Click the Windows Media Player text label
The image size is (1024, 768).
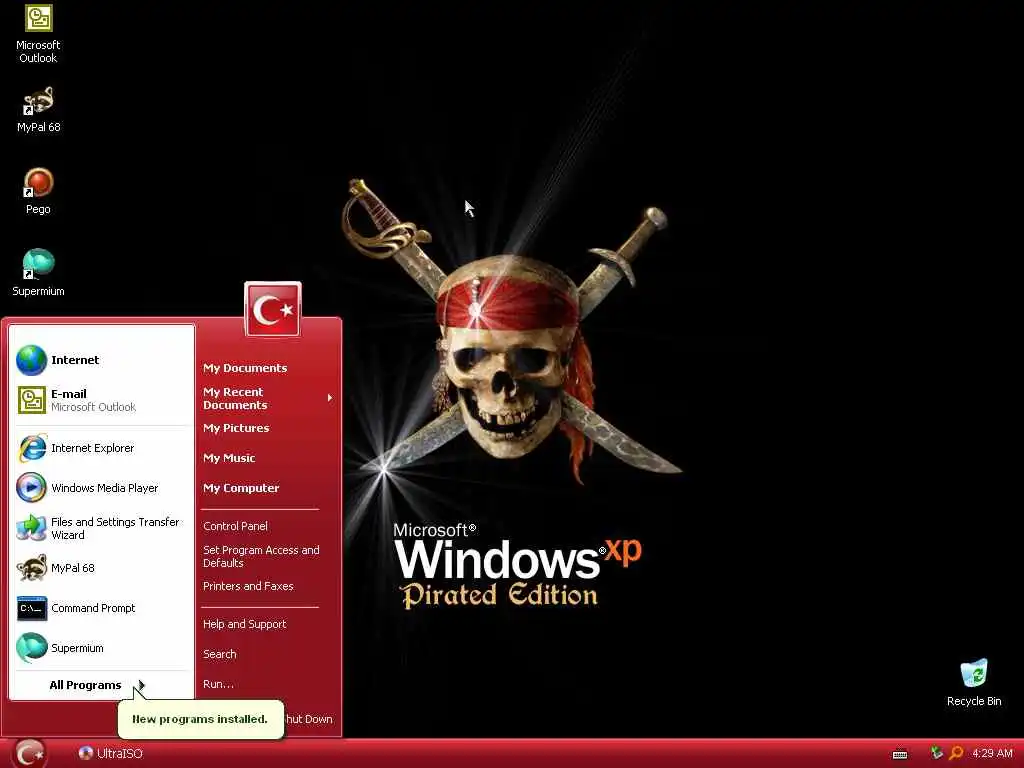(104, 488)
